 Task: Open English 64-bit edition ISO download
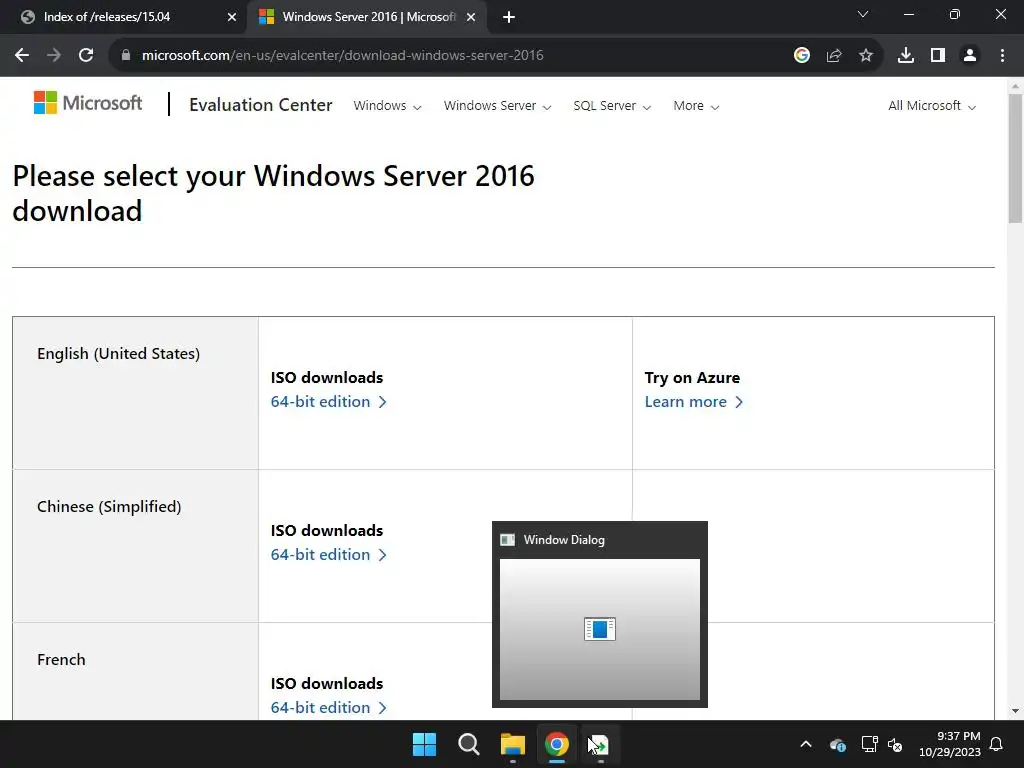[328, 402]
